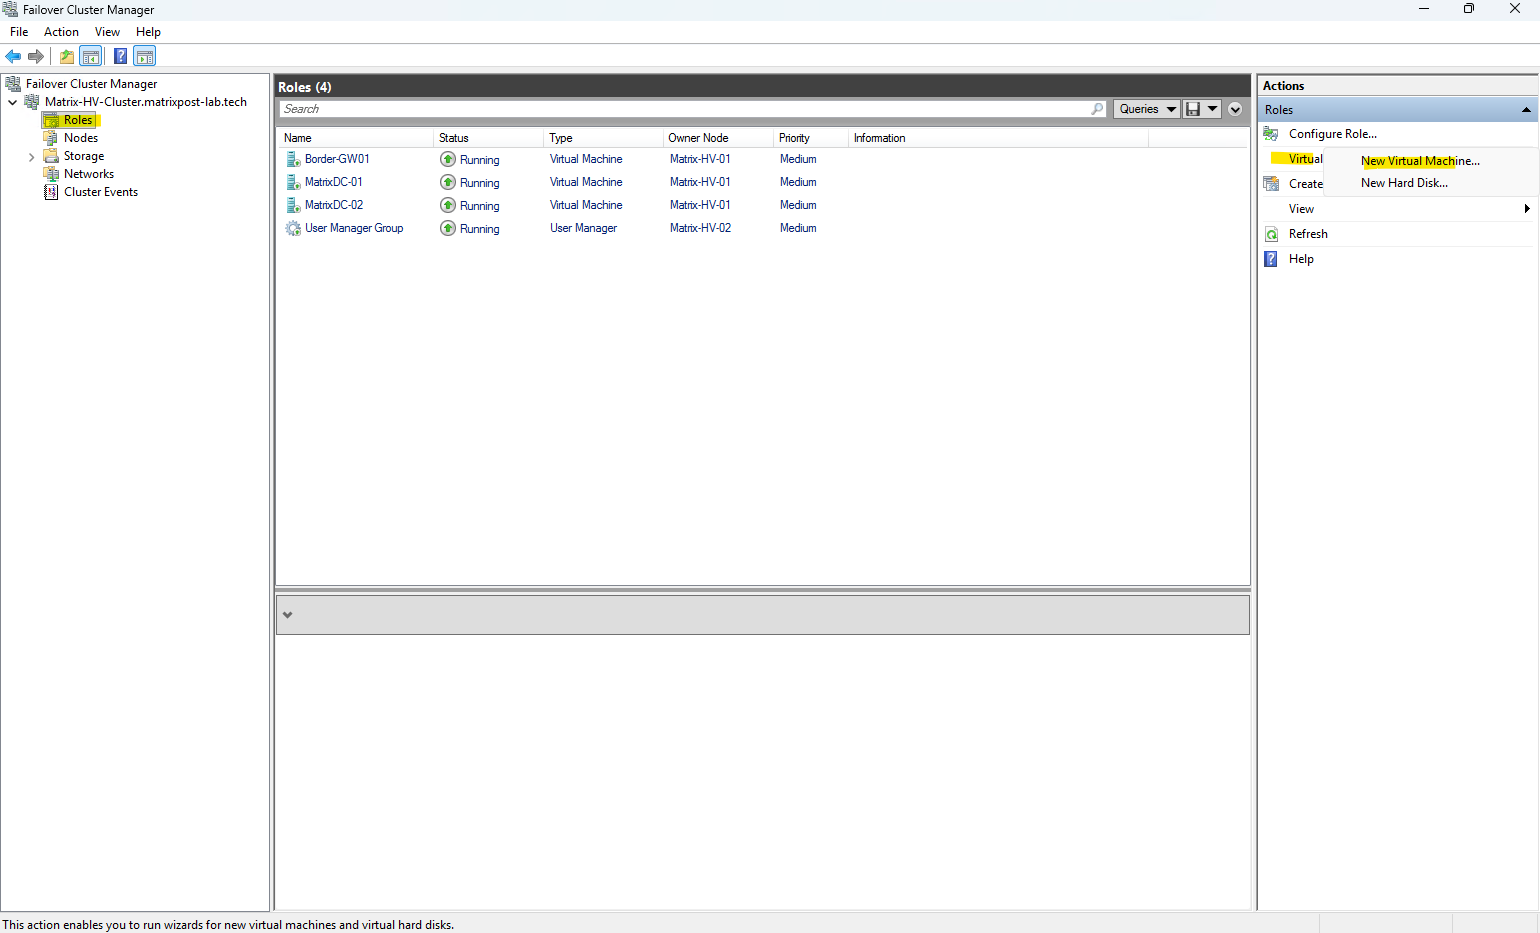The image size is (1540, 933).
Task: Toggle the Show/Hide Action Pane toolbar icon
Action: tap(145, 56)
